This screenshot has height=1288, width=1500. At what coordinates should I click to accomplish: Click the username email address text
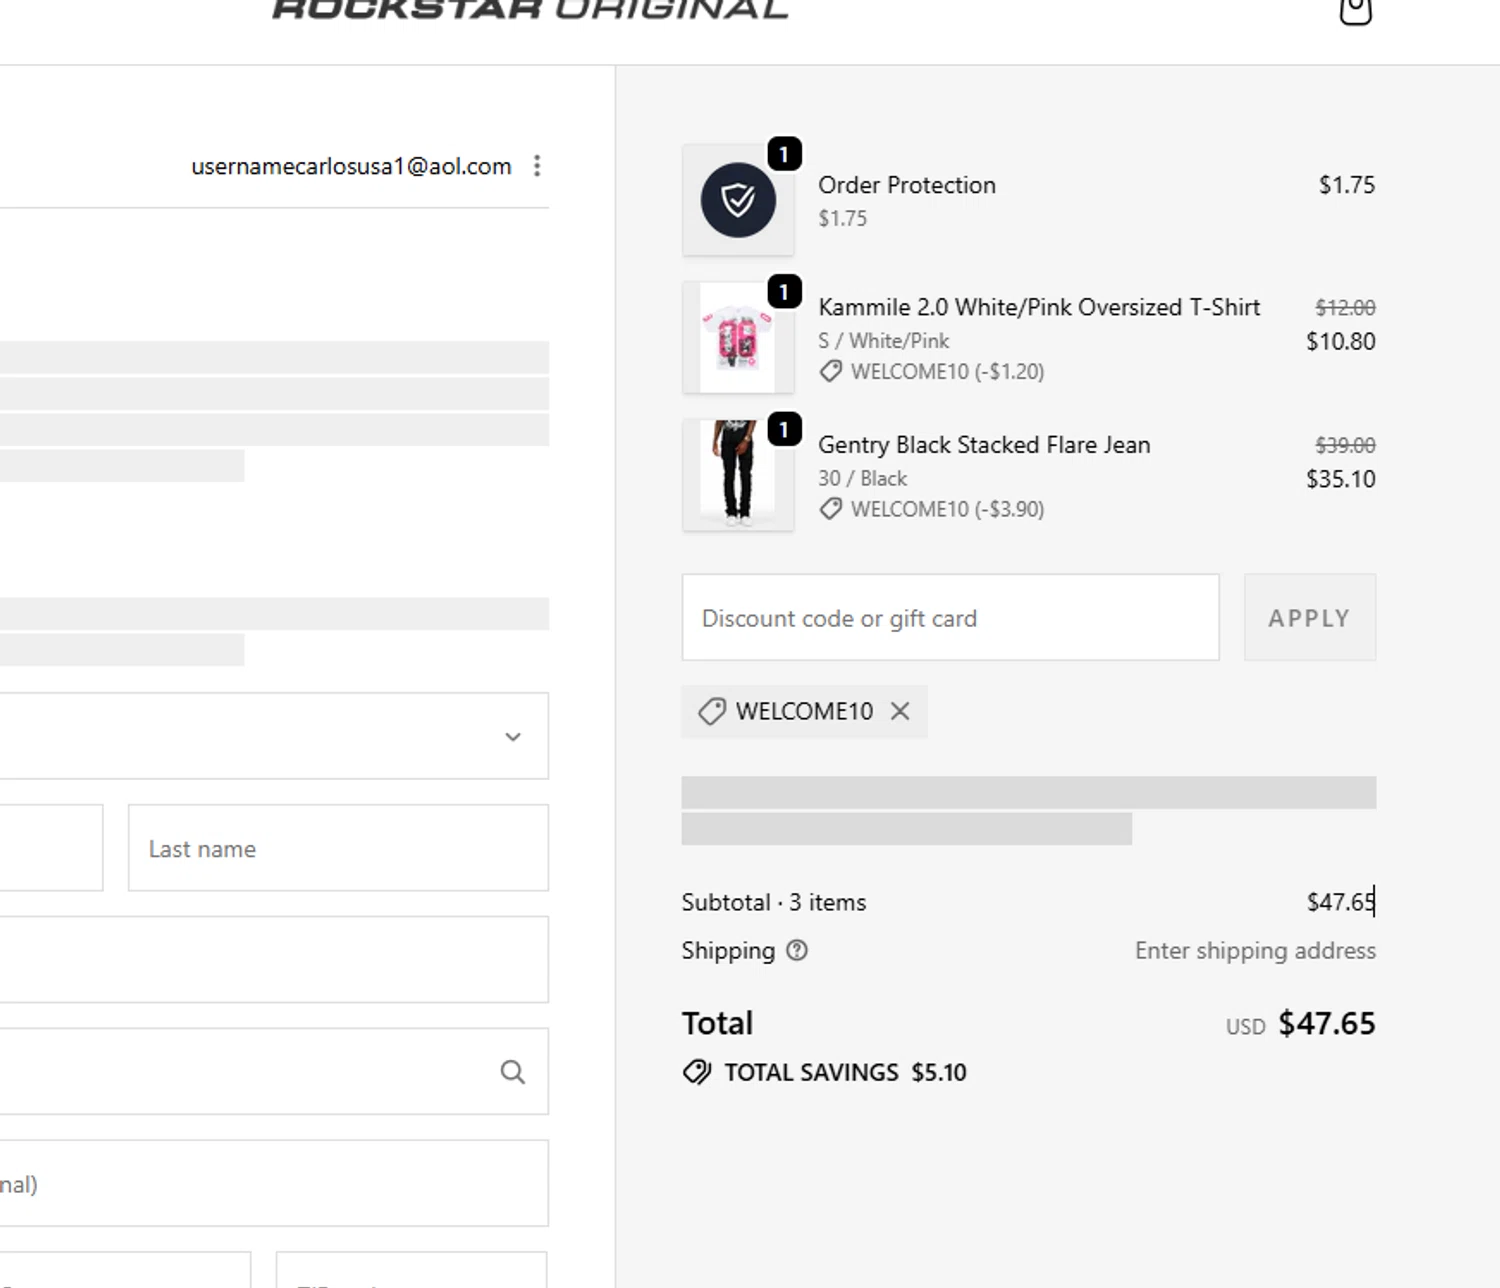pyautogui.click(x=351, y=166)
